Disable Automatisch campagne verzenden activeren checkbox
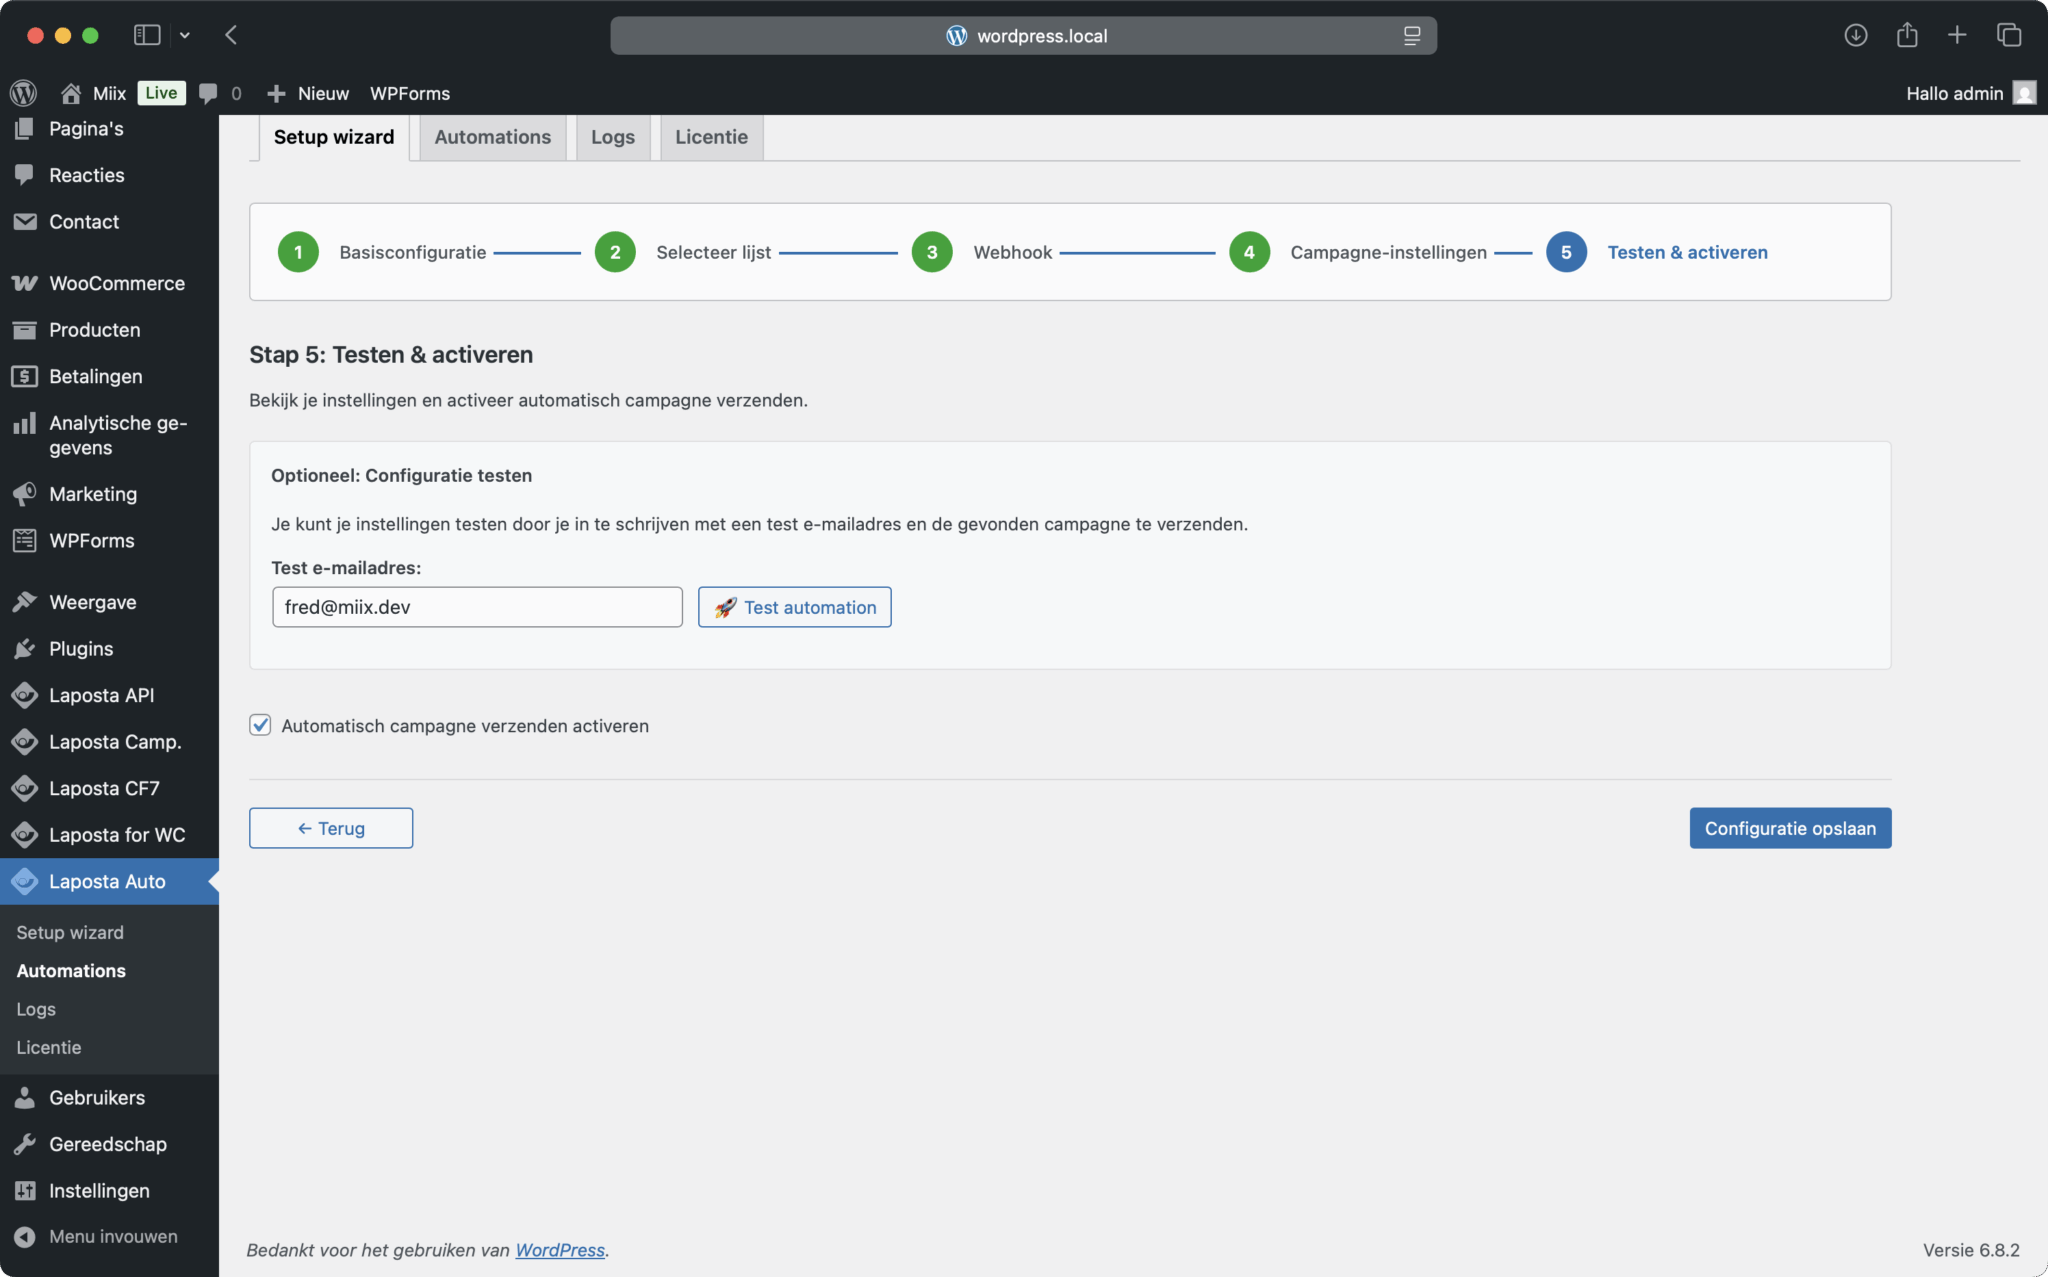 (x=260, y=725)
